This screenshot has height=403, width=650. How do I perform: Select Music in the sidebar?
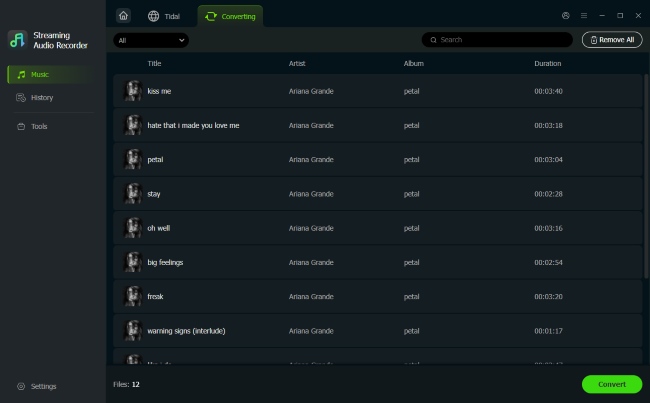coord(50,75)
